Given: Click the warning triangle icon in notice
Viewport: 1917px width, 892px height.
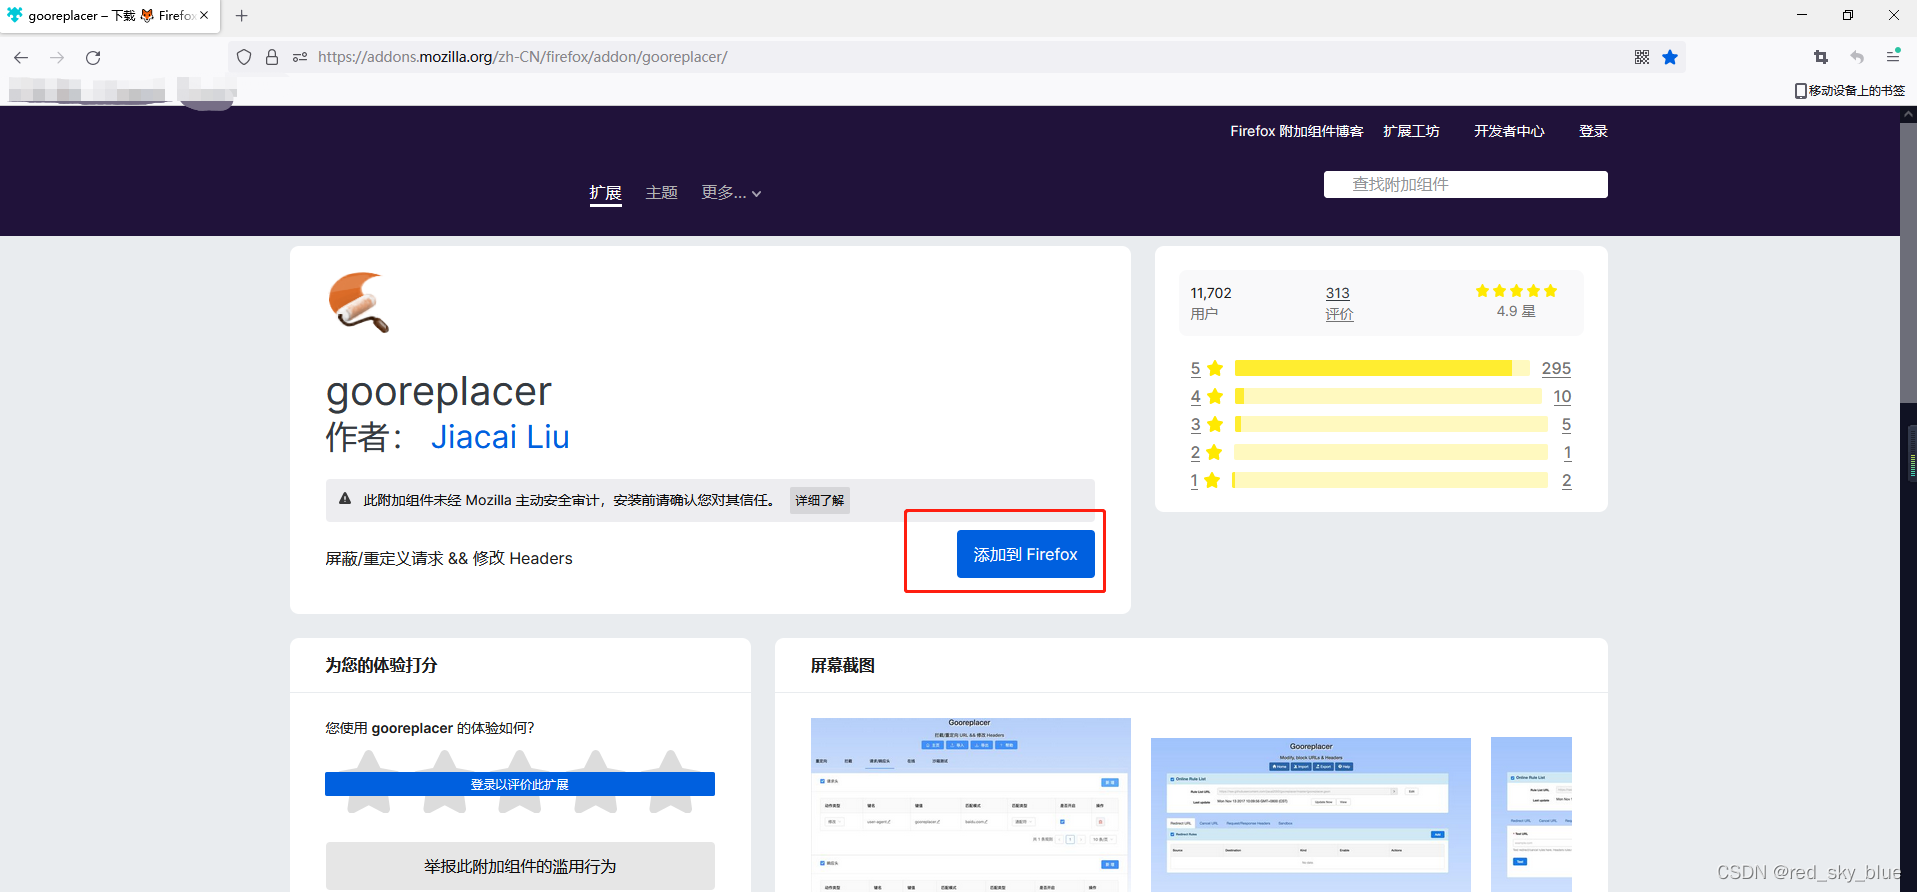Looking at the screenshot, I should (x=345, y=499).
